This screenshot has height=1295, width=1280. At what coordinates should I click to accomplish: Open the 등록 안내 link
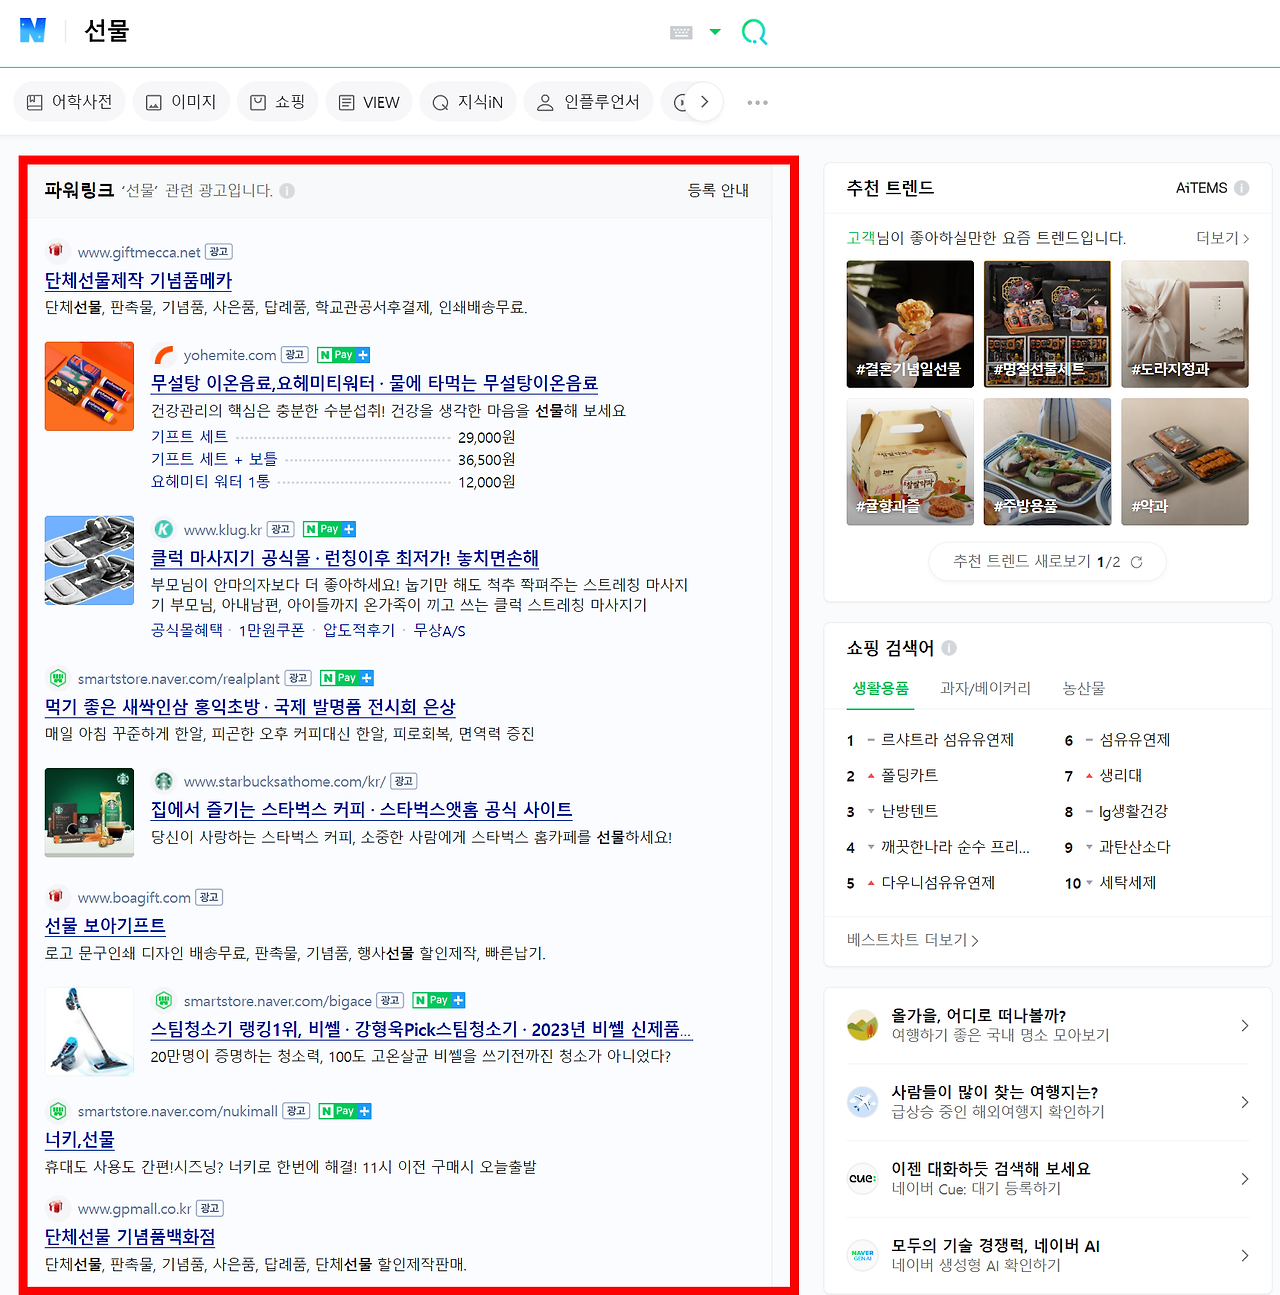click(x=718, y=190)
